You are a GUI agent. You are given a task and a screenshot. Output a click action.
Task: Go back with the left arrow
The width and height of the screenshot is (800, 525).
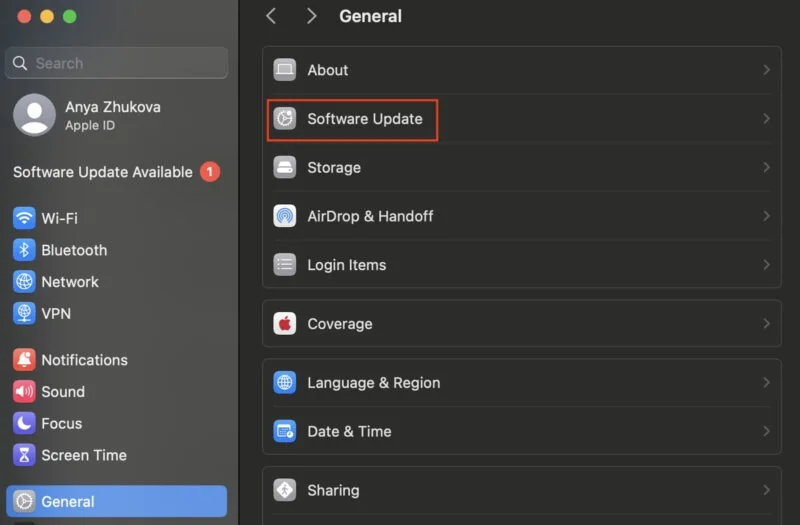click(x=271, y=16)
